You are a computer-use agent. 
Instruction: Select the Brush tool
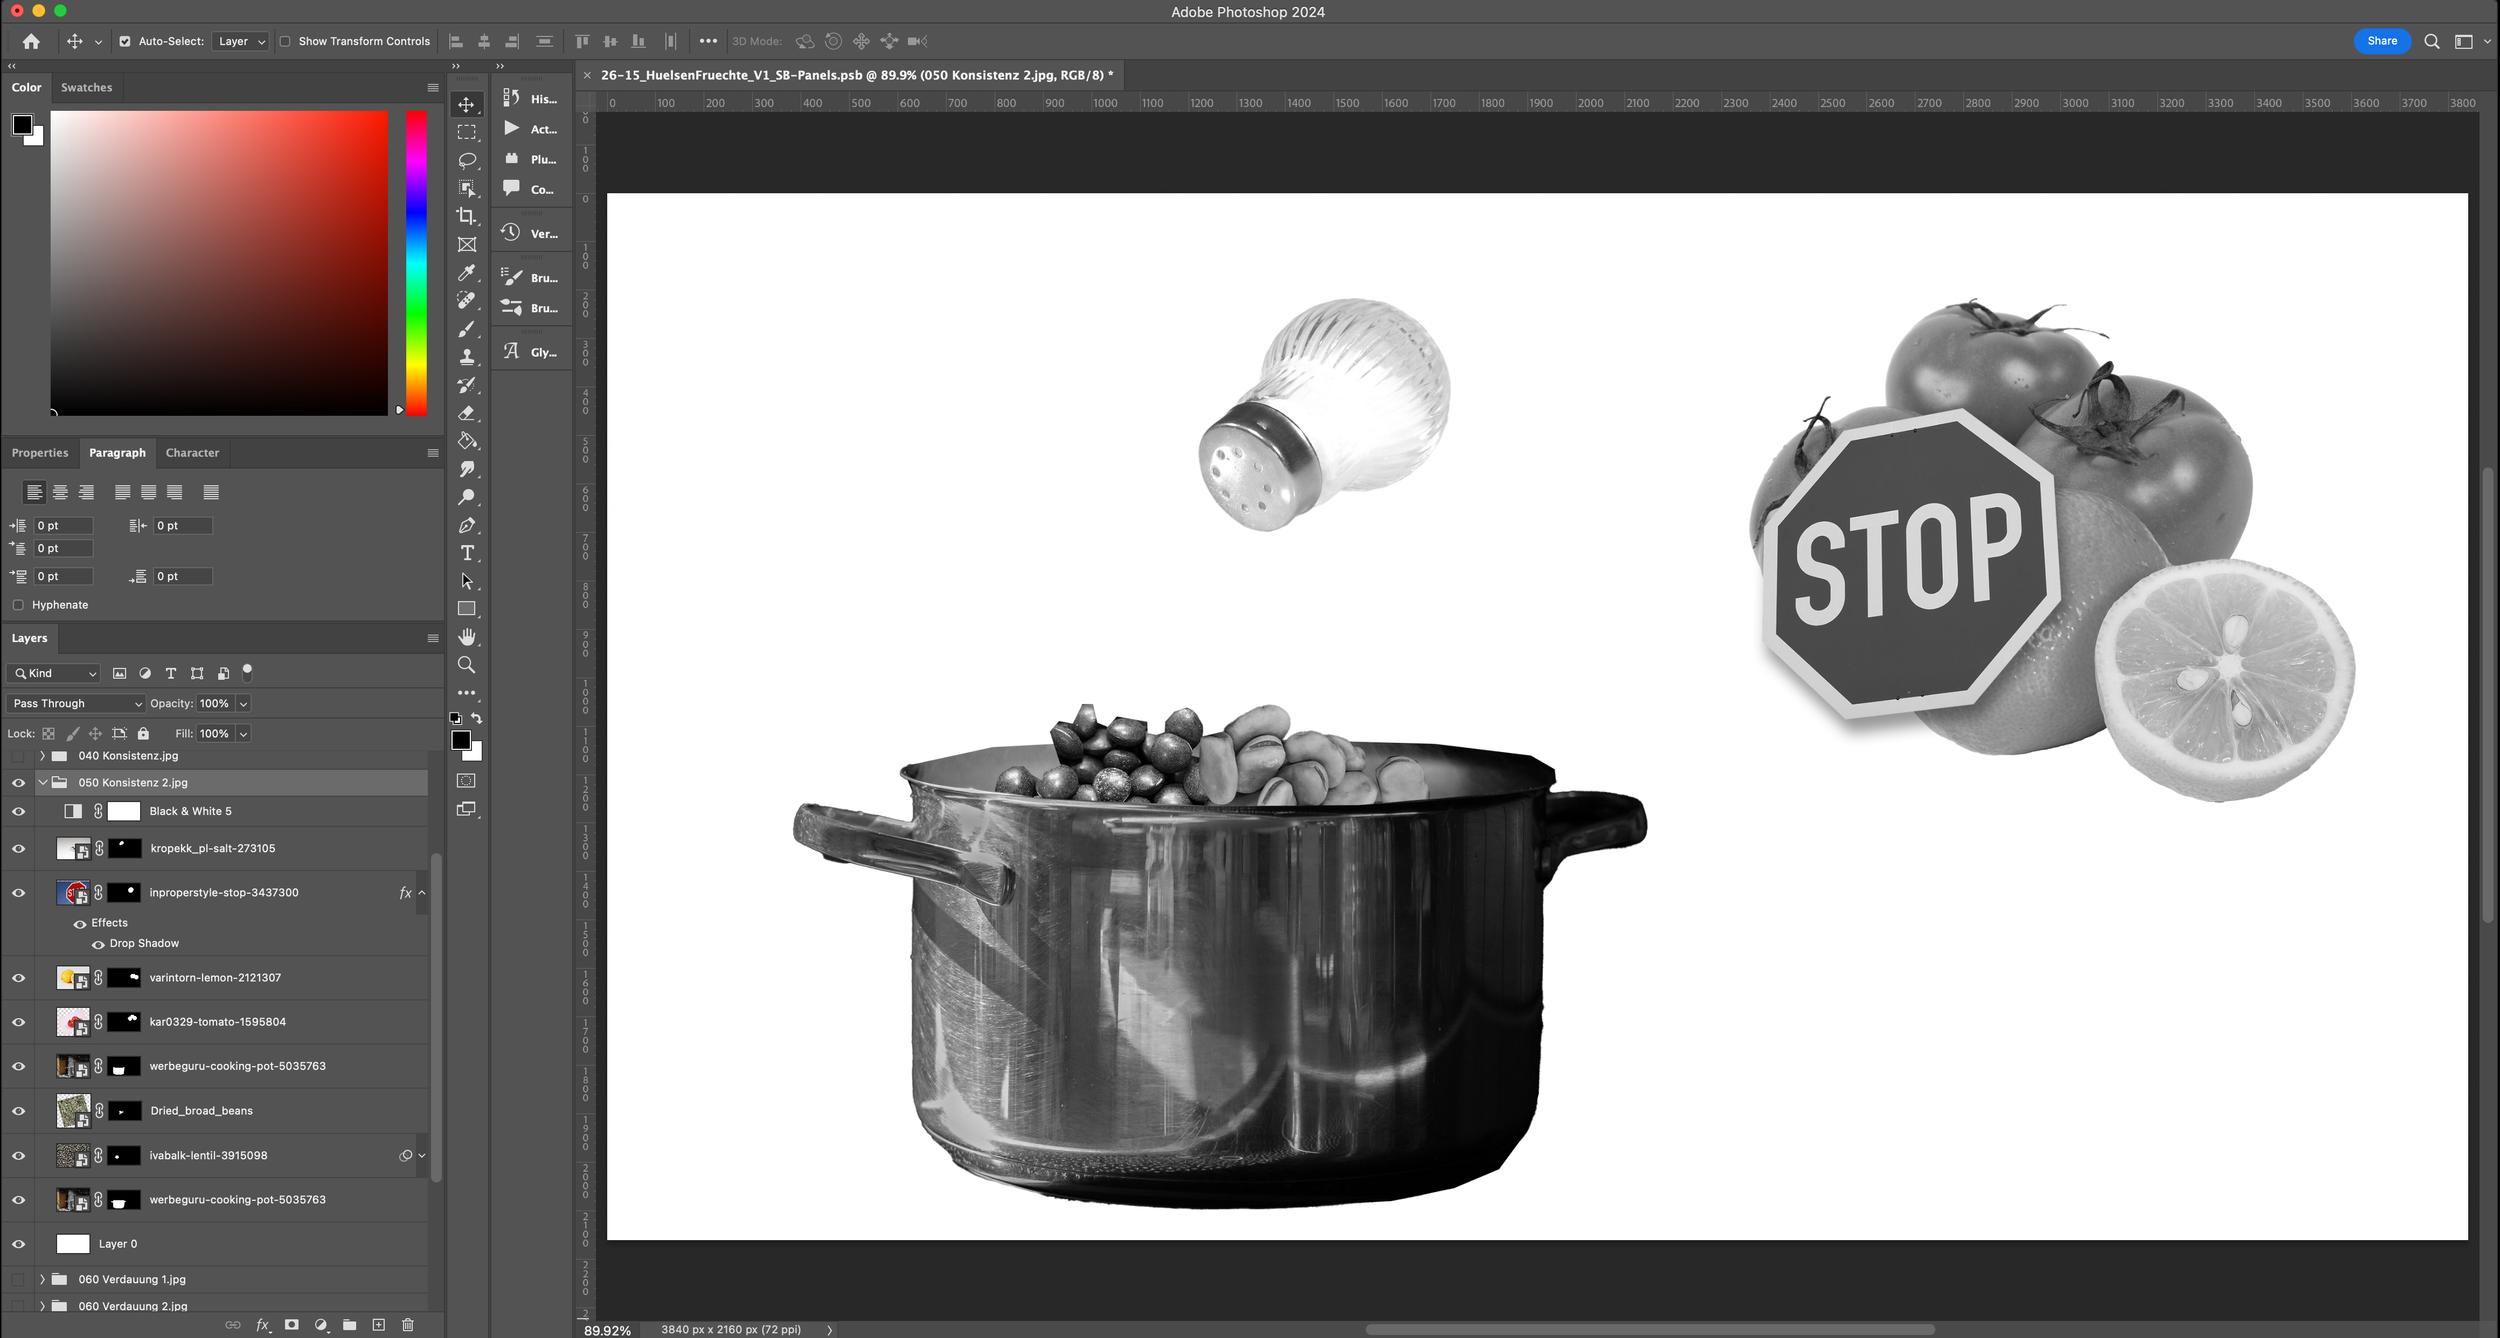(x=466, y=328)
